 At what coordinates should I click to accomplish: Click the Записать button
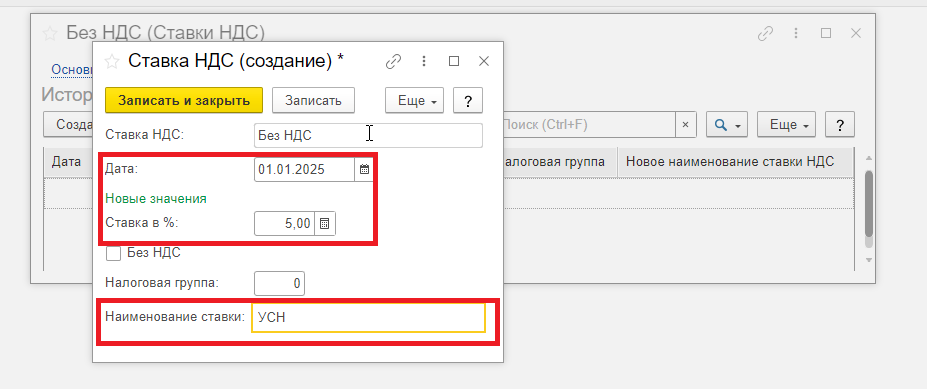tap(313, 101)
